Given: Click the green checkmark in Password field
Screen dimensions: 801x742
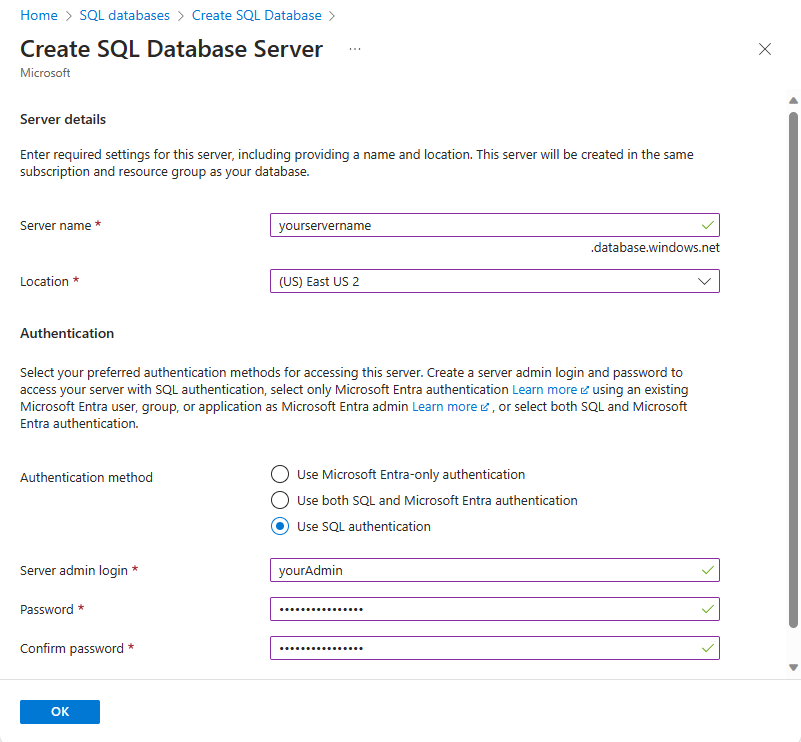Looking at the screenshot, I should tap(708, 609).
